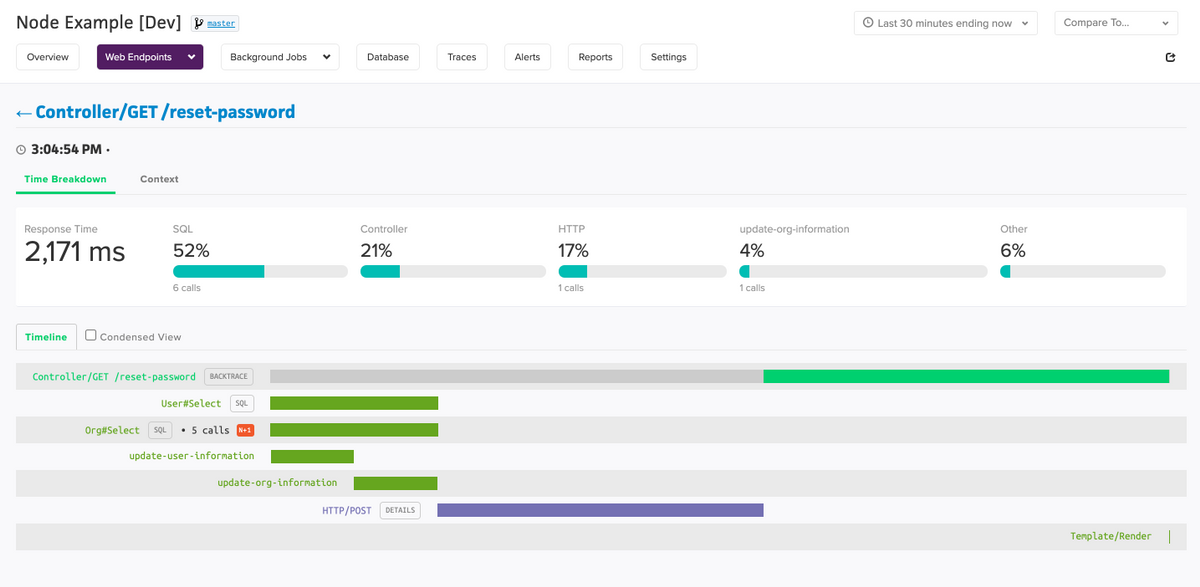
Task: Click the SQL badge next to Org#Select
Action: click(x=160, y=430)
